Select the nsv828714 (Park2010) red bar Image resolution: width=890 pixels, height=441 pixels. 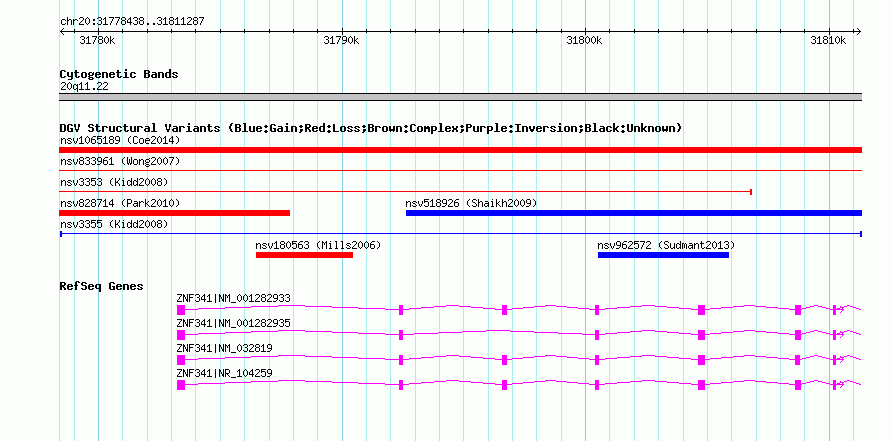174,213
